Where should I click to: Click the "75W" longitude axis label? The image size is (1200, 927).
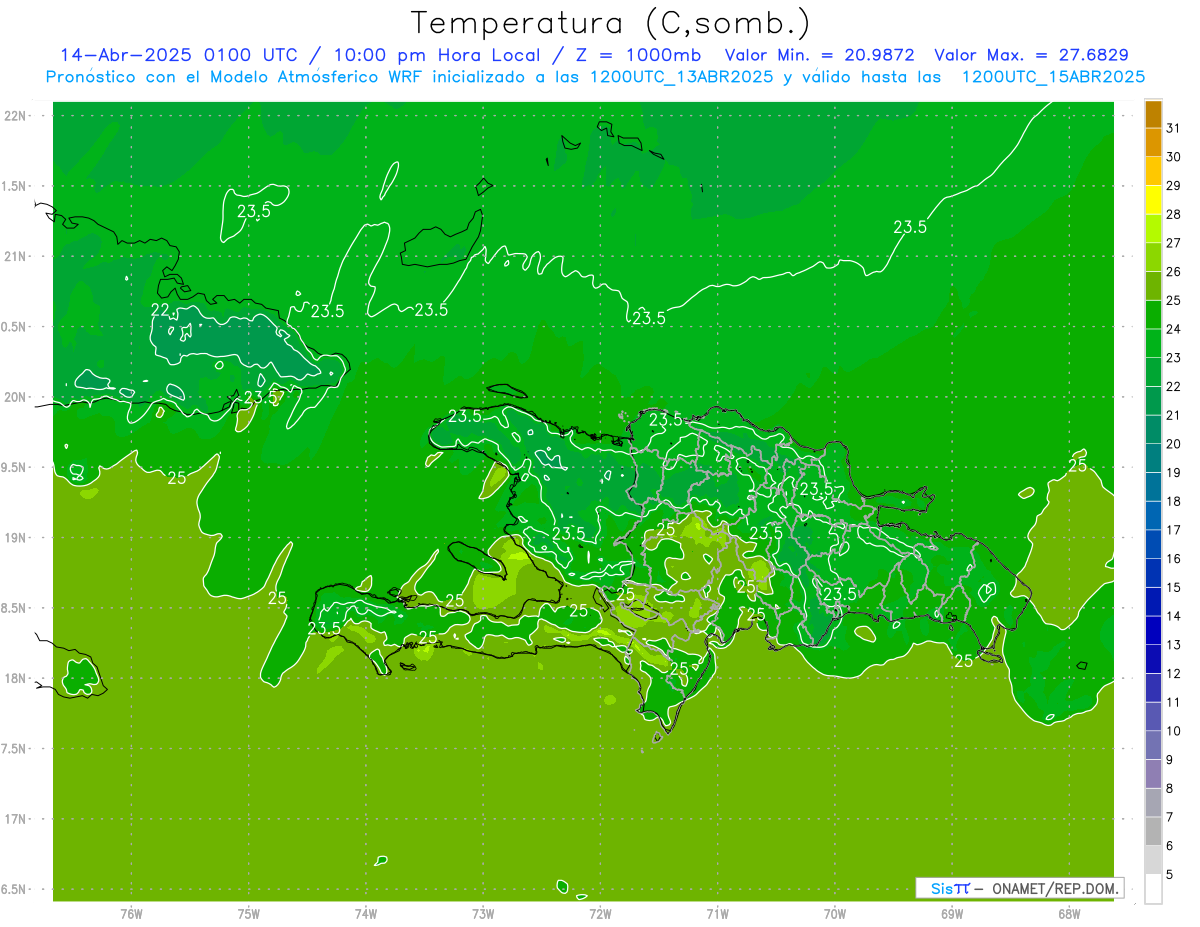coord(249,913)
